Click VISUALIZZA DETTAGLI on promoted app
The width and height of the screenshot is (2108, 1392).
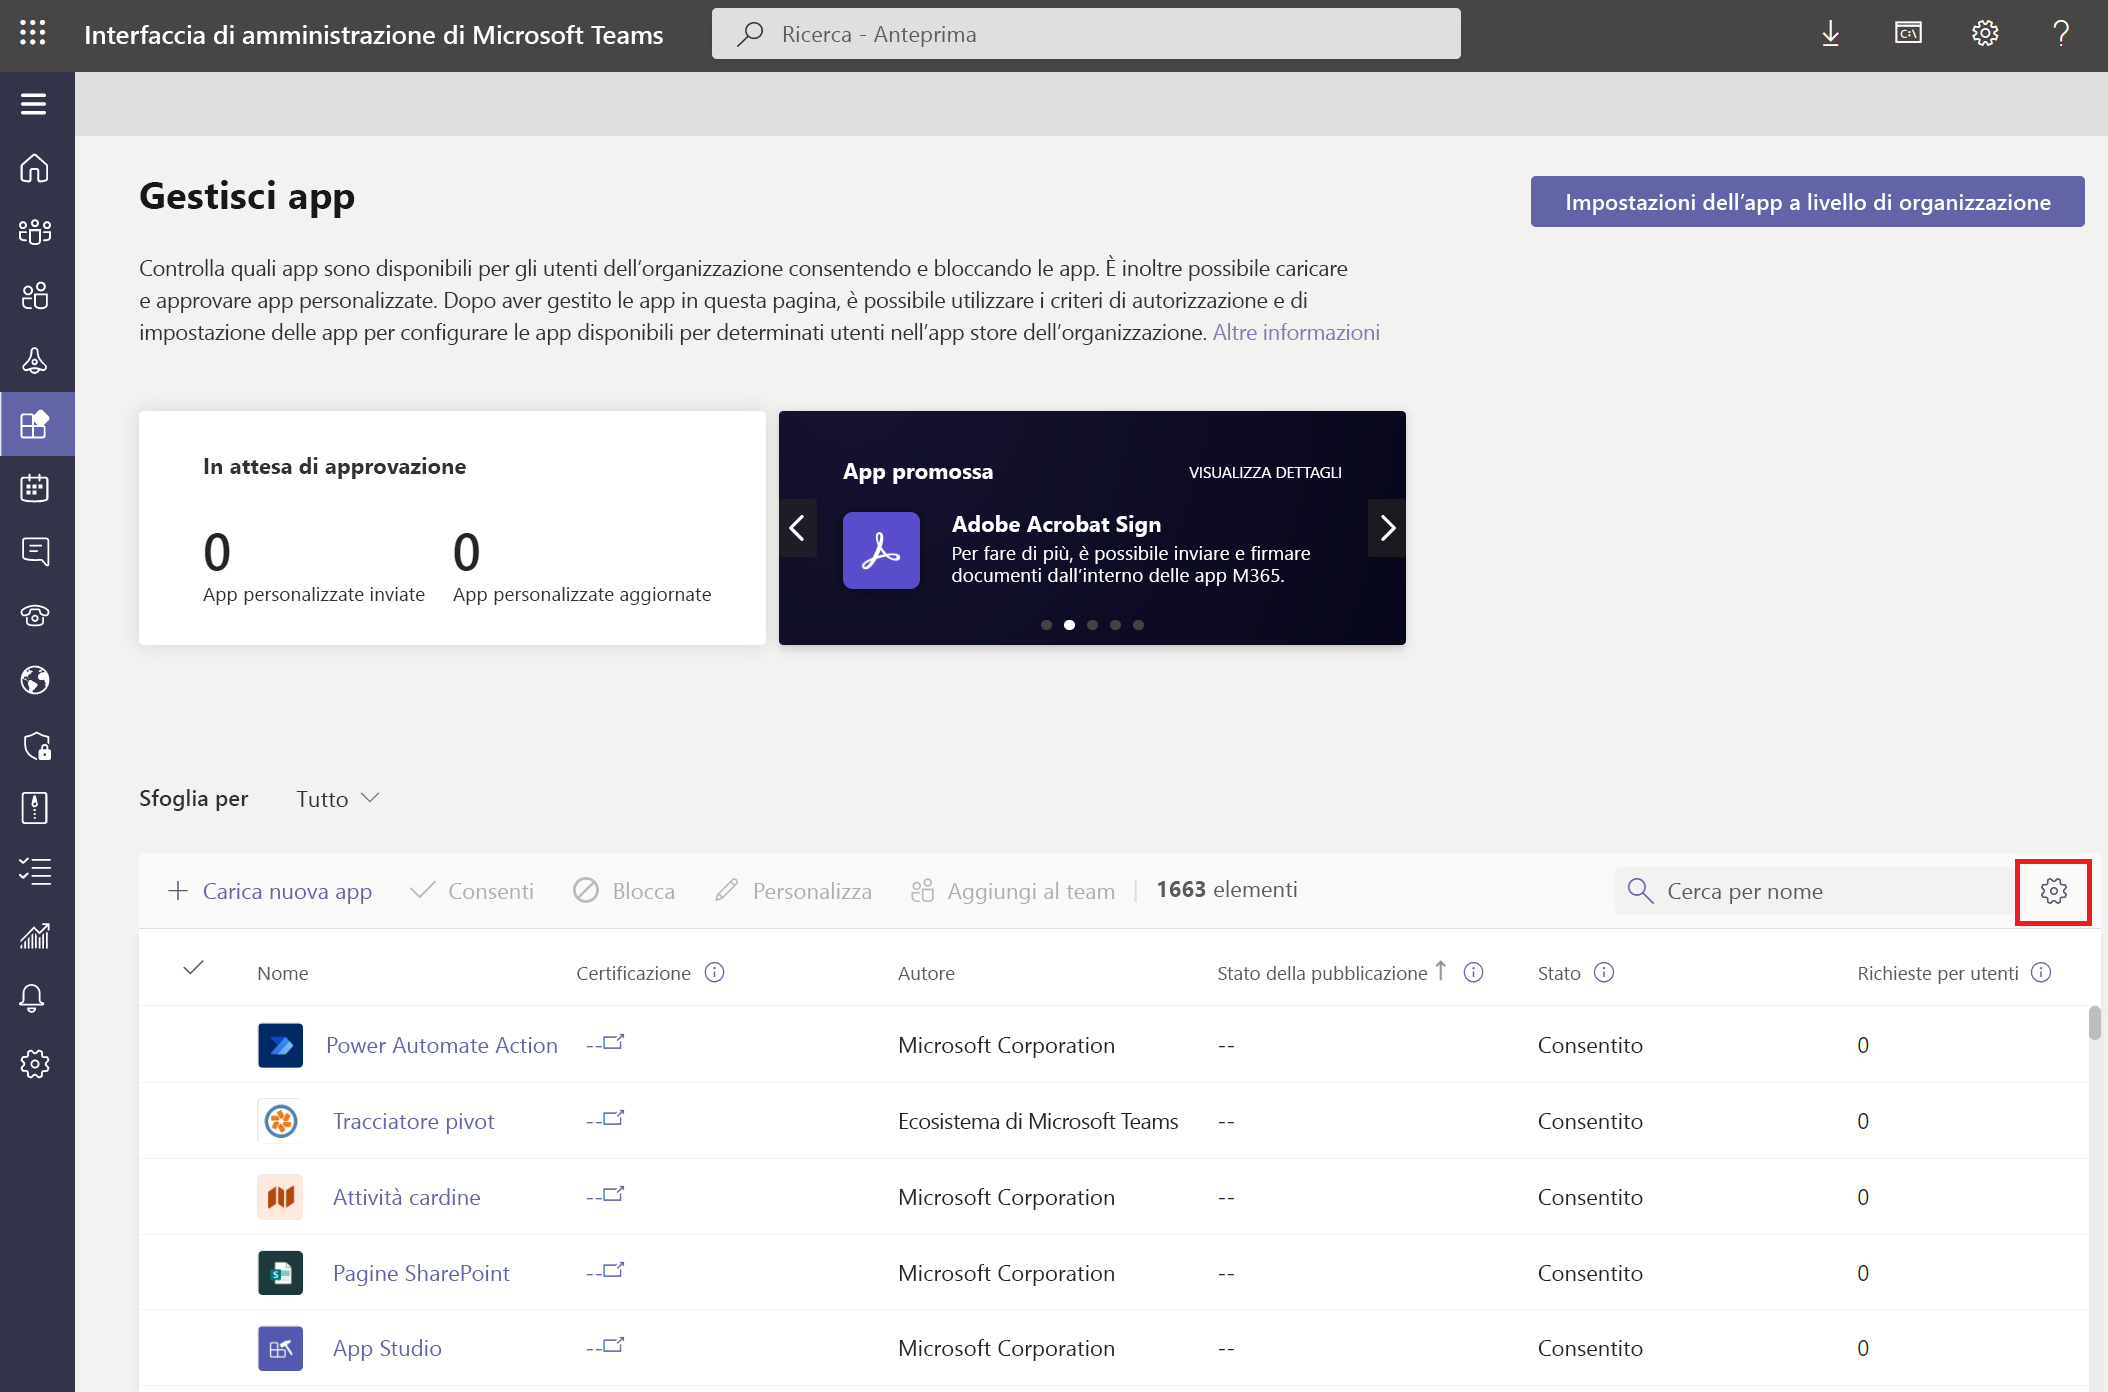(x=1265, y=472)
